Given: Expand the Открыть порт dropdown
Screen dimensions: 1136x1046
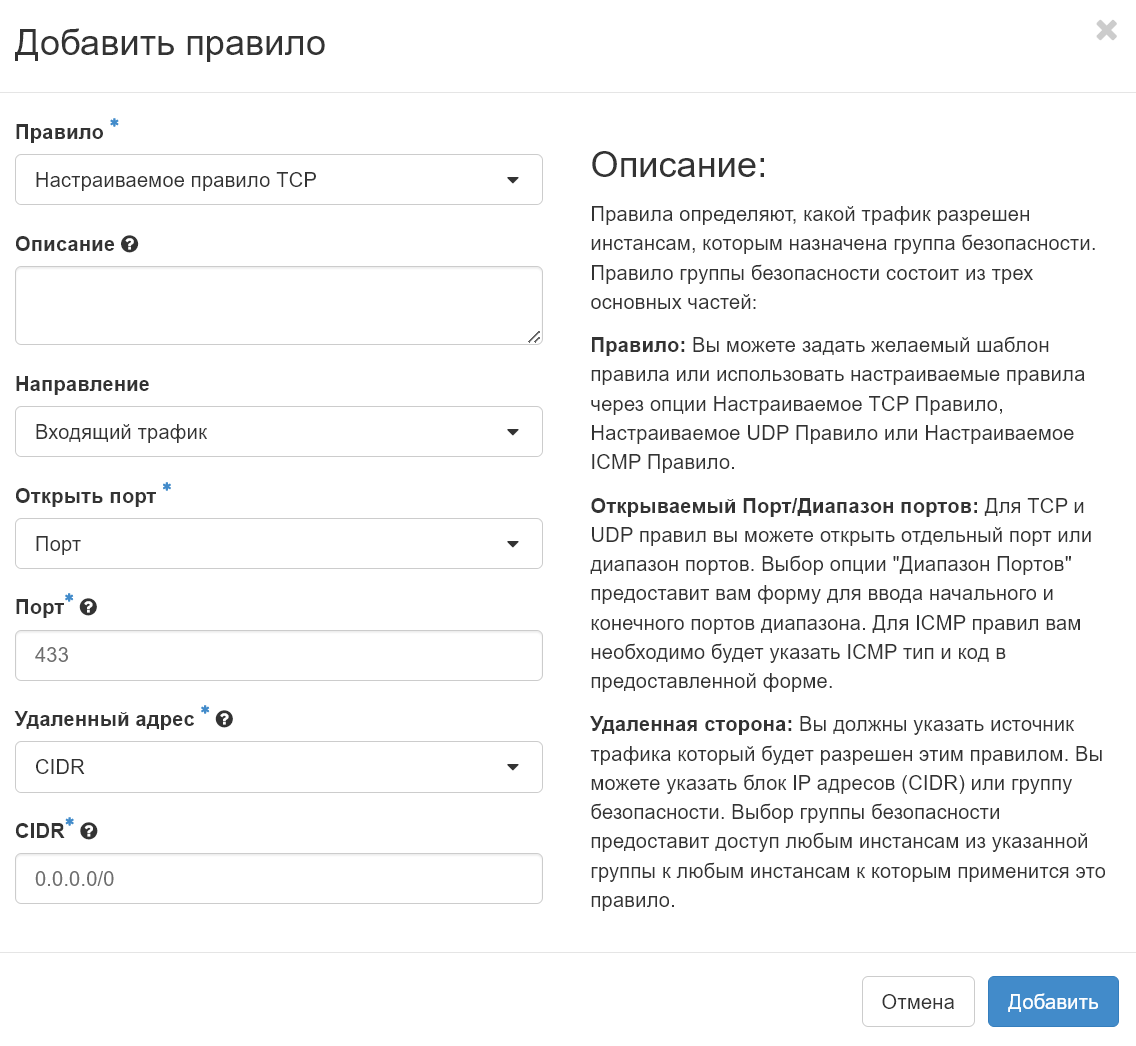Looking at the screenshot, I should pyautogui.click(x=279, y=544).
